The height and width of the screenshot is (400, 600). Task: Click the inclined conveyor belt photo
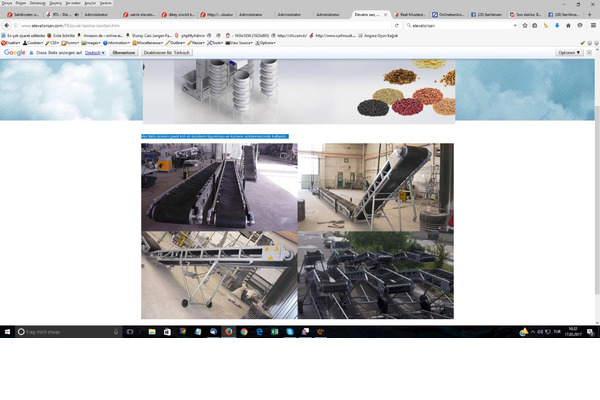[376, 187]
